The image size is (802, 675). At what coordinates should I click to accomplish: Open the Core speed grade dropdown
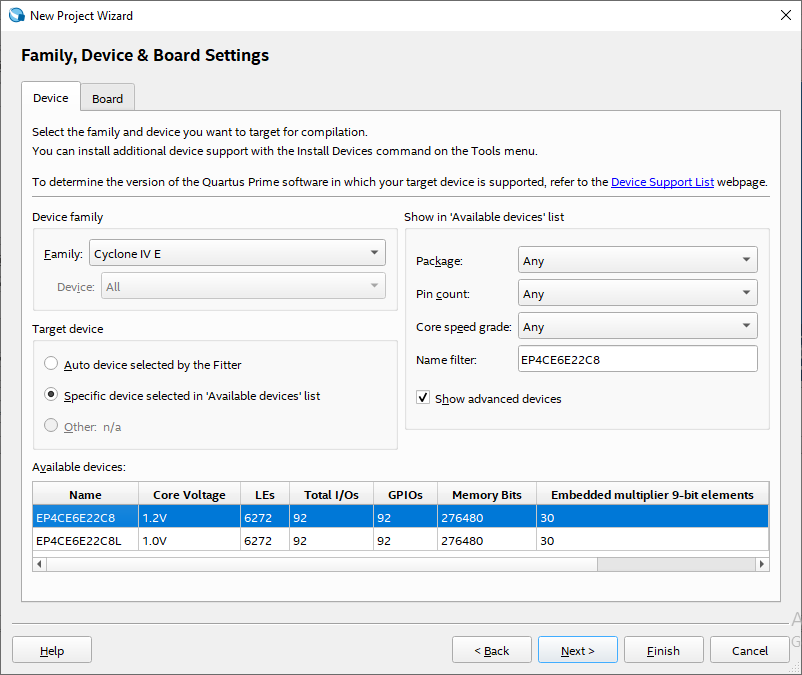click(x=637, y=326)
